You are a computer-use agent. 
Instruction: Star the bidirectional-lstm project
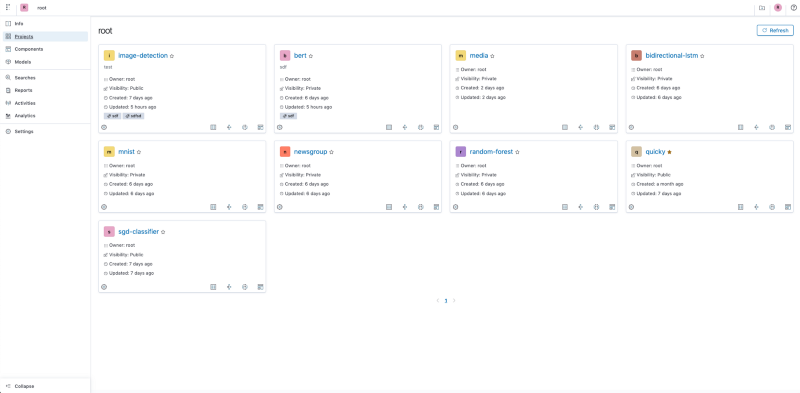pos(703,56)
